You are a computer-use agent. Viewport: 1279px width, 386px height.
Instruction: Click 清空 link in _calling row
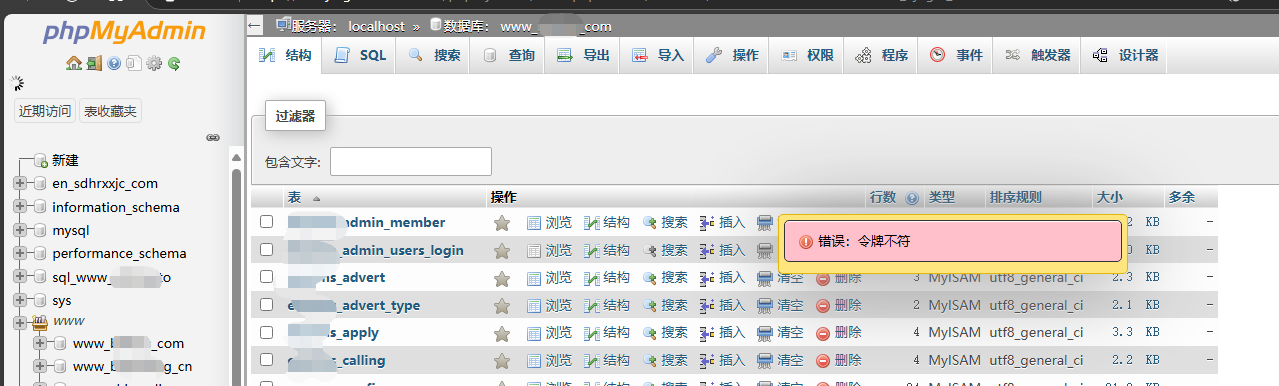(x=790, y=360)
